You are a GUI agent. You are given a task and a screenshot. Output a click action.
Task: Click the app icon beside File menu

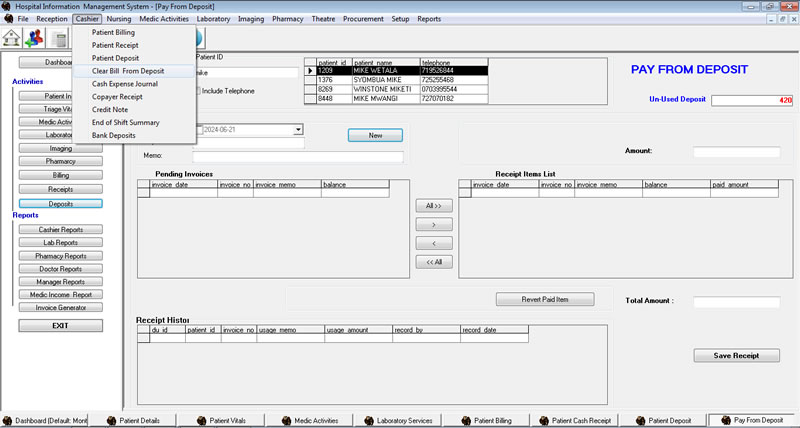(8, 19)
